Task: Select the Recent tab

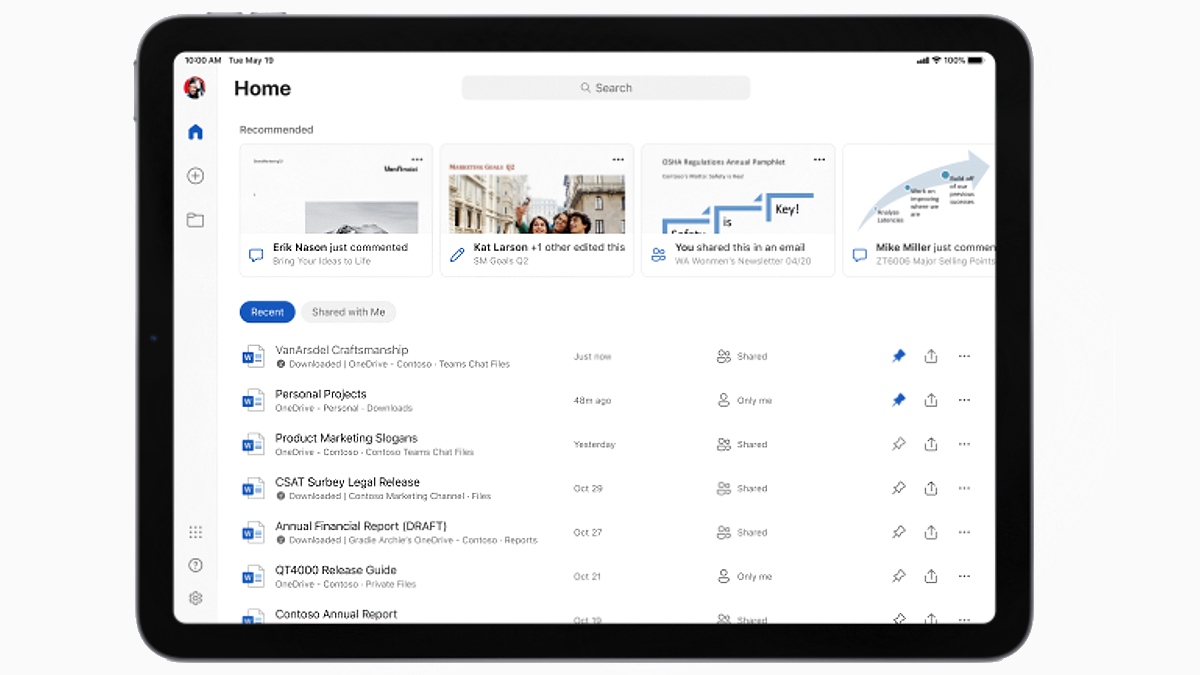Action: tap(267, 312)
